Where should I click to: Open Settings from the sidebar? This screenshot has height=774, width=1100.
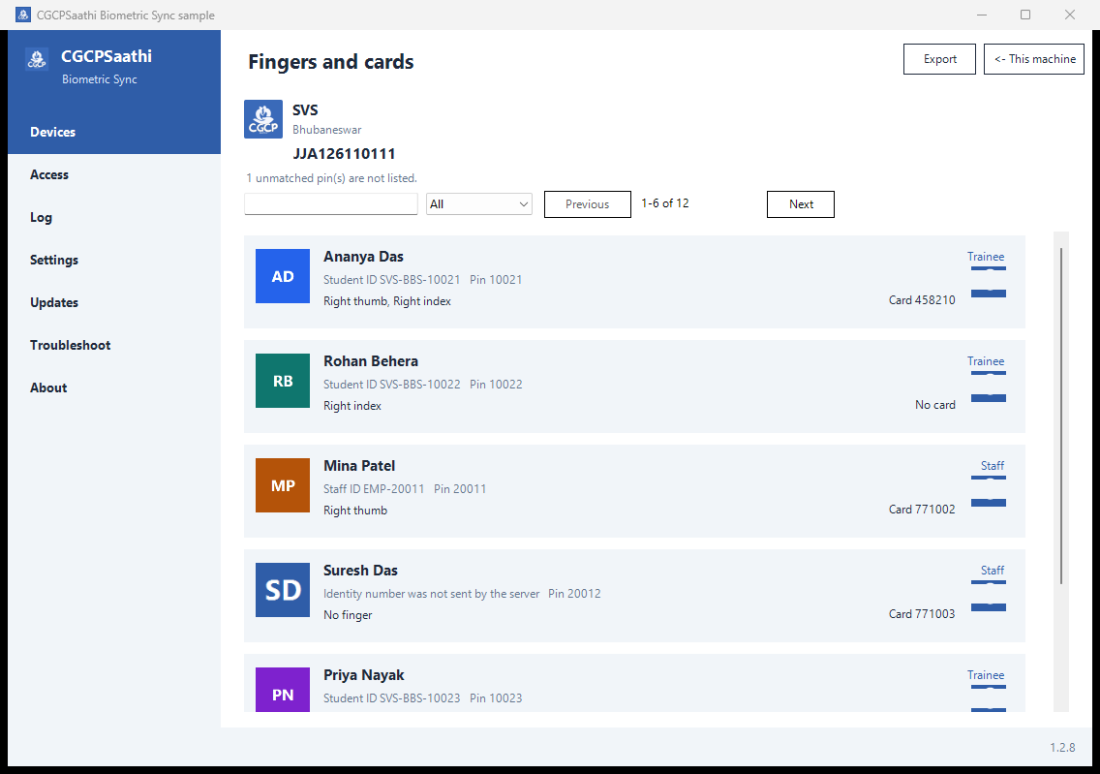click(x=114, y=260)
